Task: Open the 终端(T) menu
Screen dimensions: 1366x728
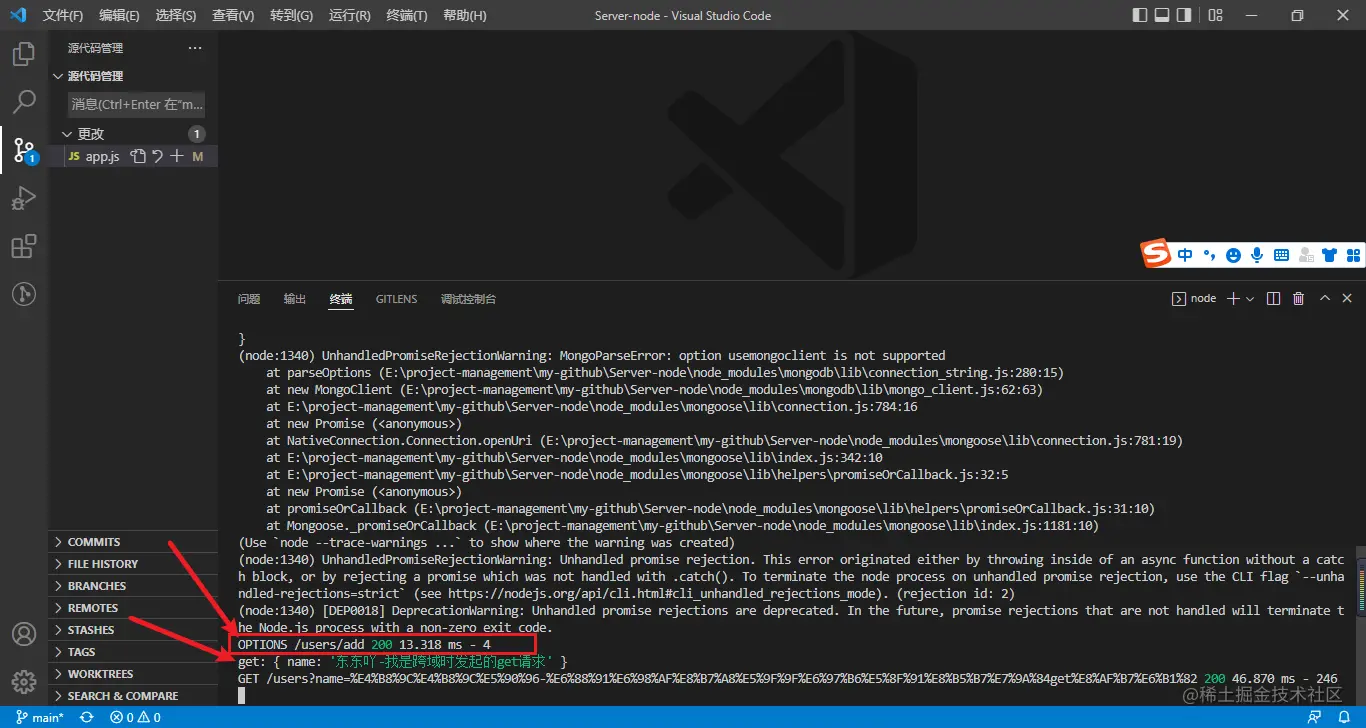Action: click(x=406, y=15)
